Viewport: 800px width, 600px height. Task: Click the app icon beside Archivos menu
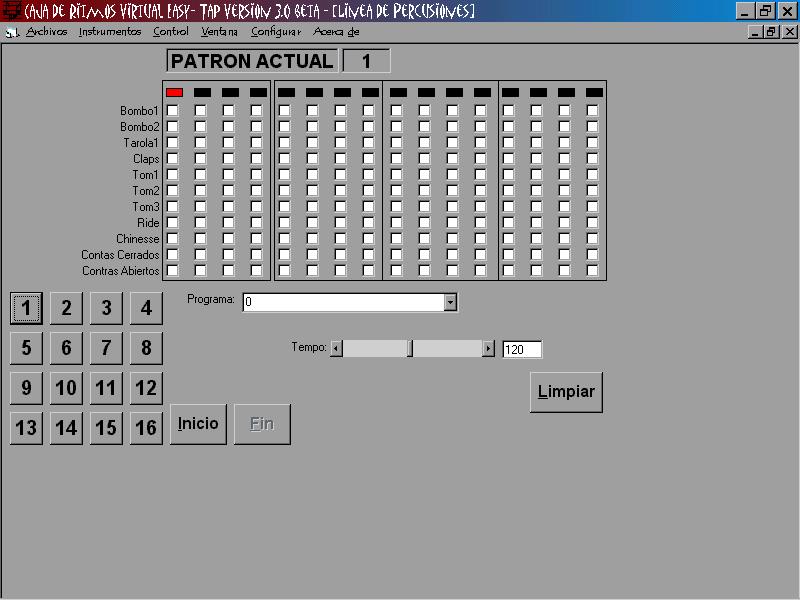click(12, 32)
